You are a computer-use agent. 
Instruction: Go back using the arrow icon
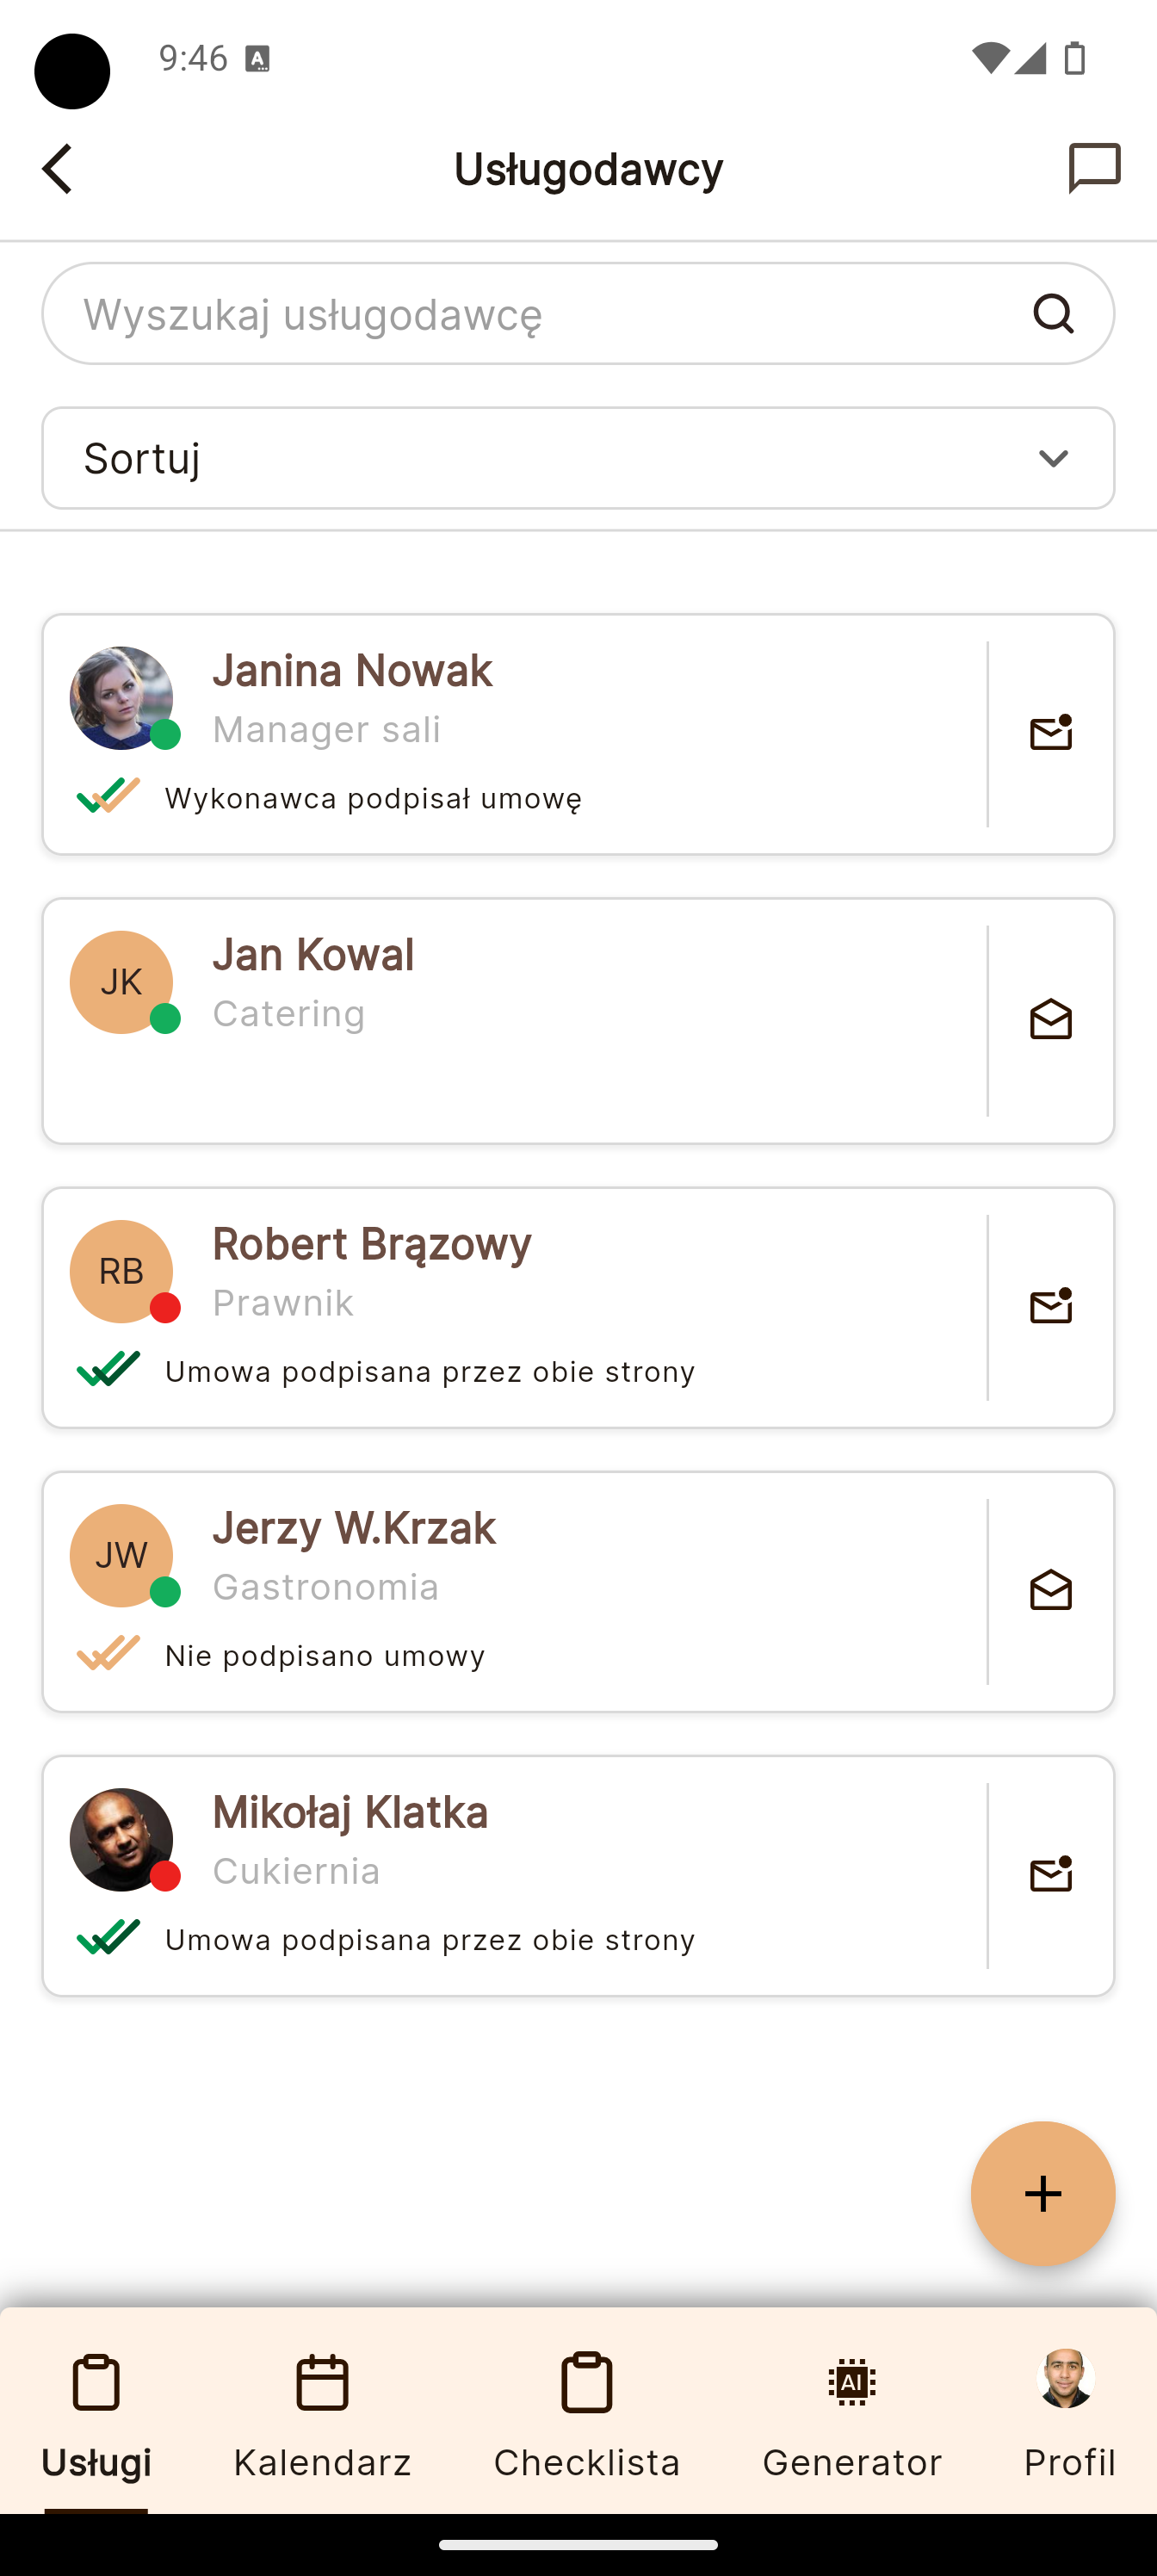click(x=57, y=168)
